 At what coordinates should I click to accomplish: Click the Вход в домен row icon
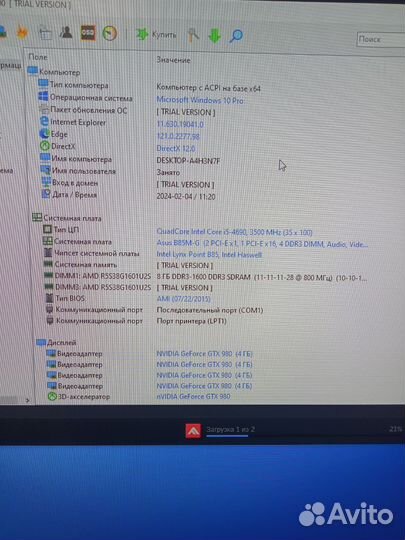46,181
